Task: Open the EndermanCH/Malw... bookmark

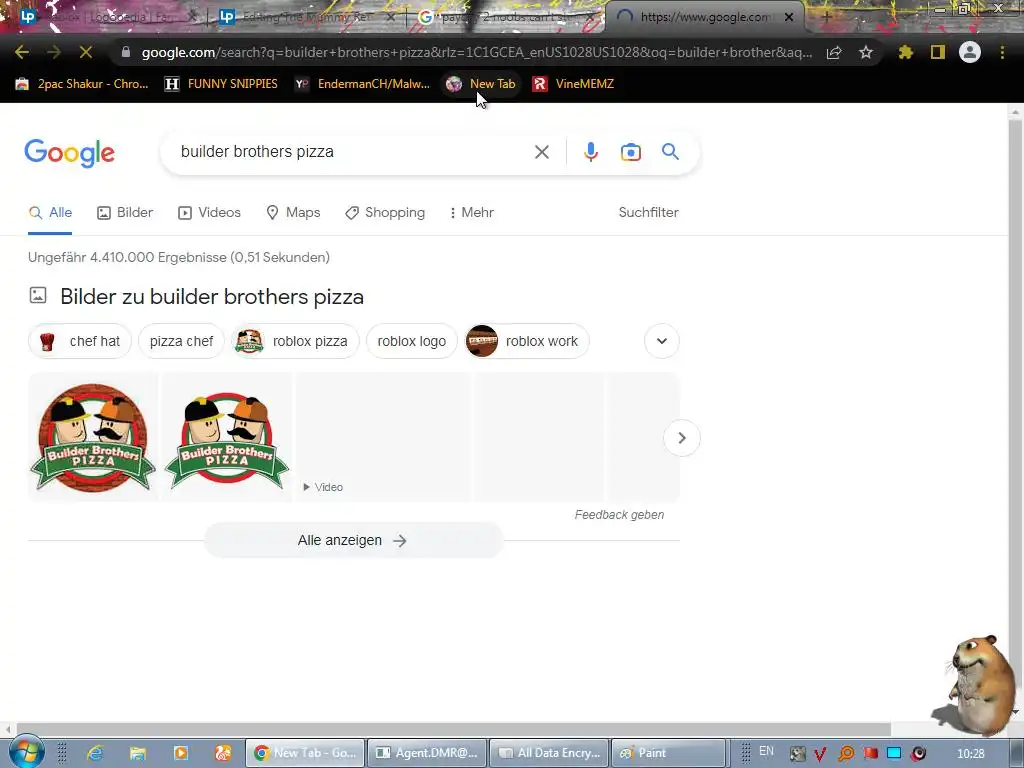Action: [362, 84]
